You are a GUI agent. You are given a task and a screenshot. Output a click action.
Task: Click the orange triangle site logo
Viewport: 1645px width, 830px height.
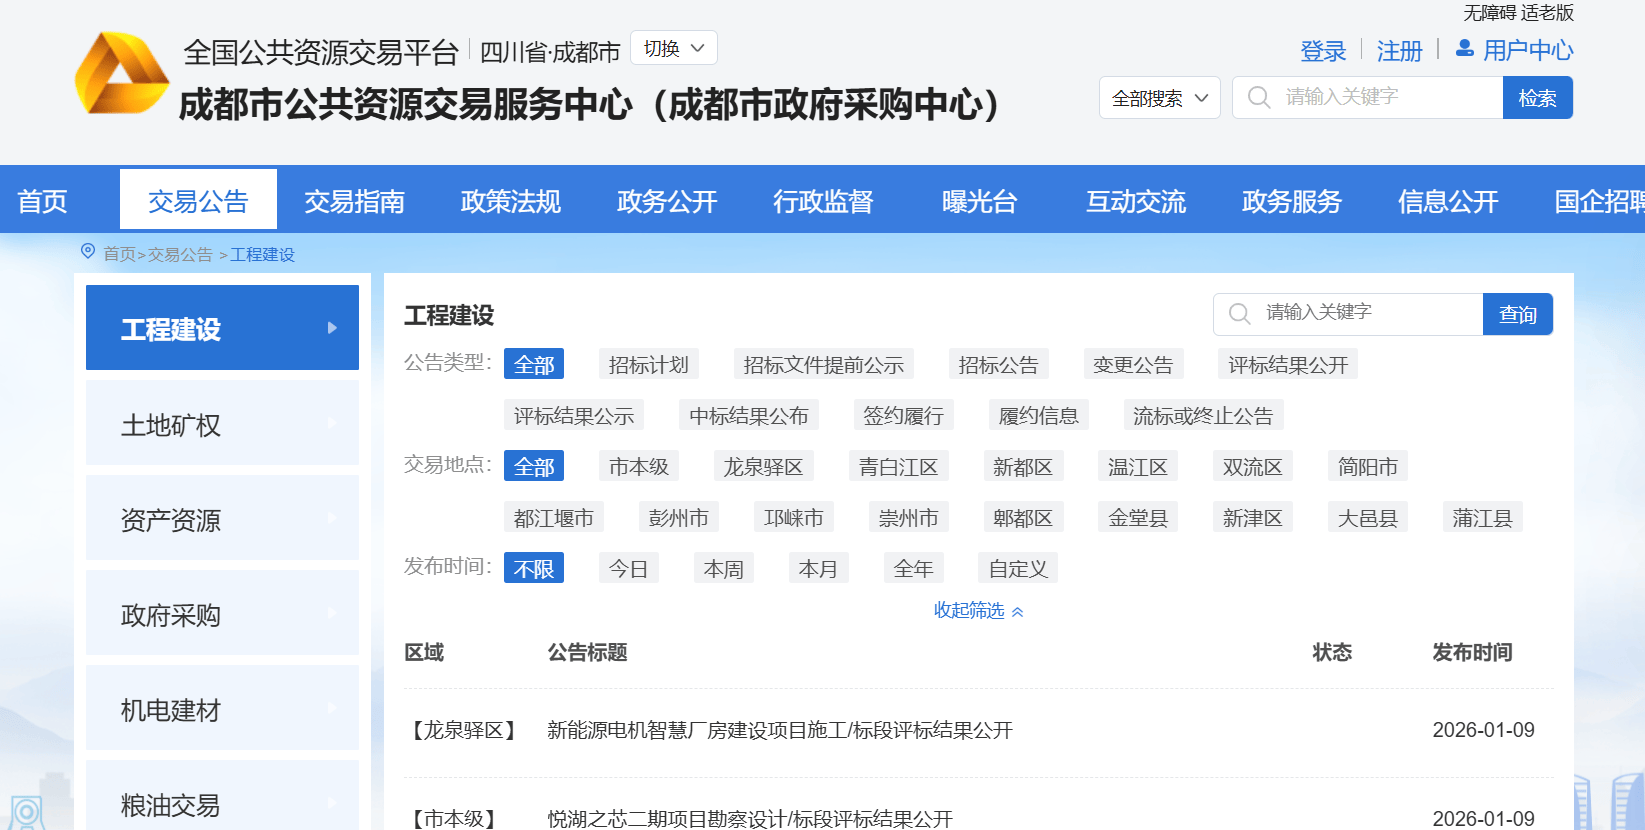pyautogui.click(x=122, y=74)
